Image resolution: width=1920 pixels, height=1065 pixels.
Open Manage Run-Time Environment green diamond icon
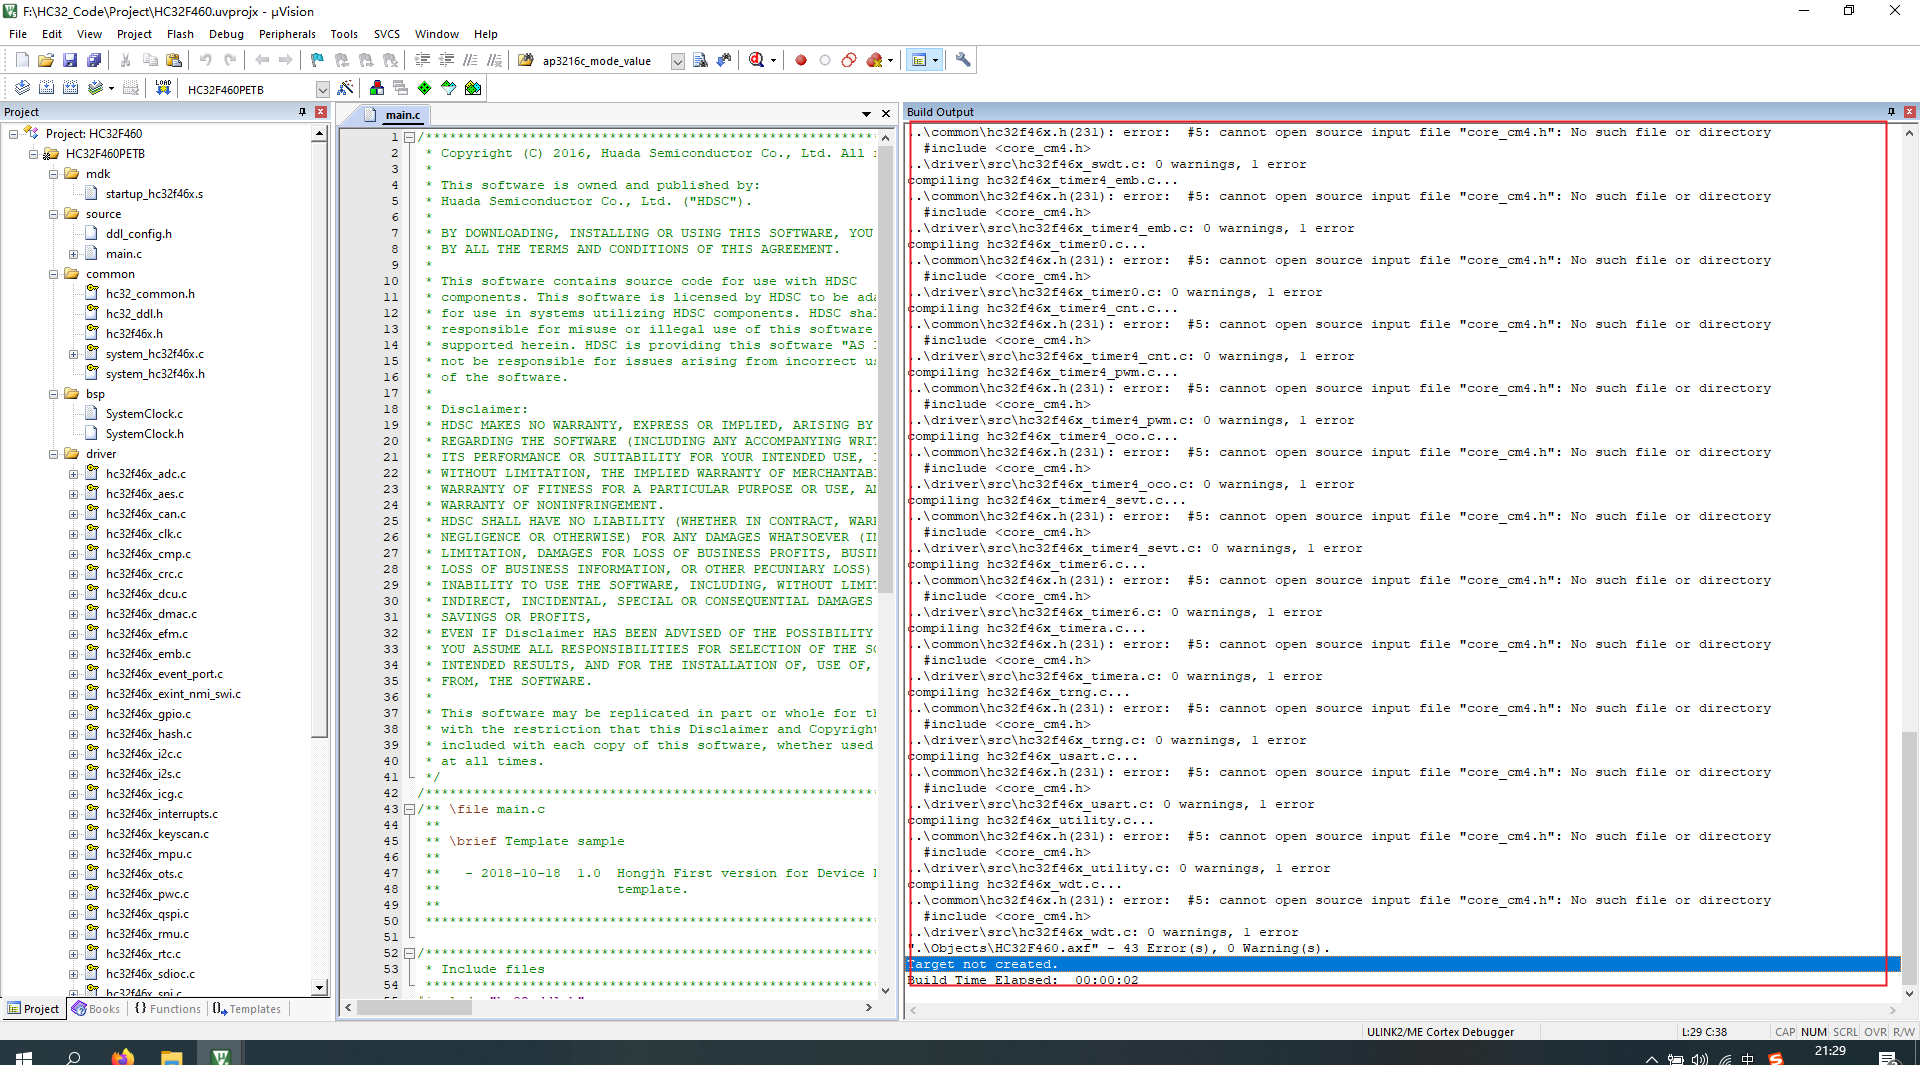click(425, 88)
